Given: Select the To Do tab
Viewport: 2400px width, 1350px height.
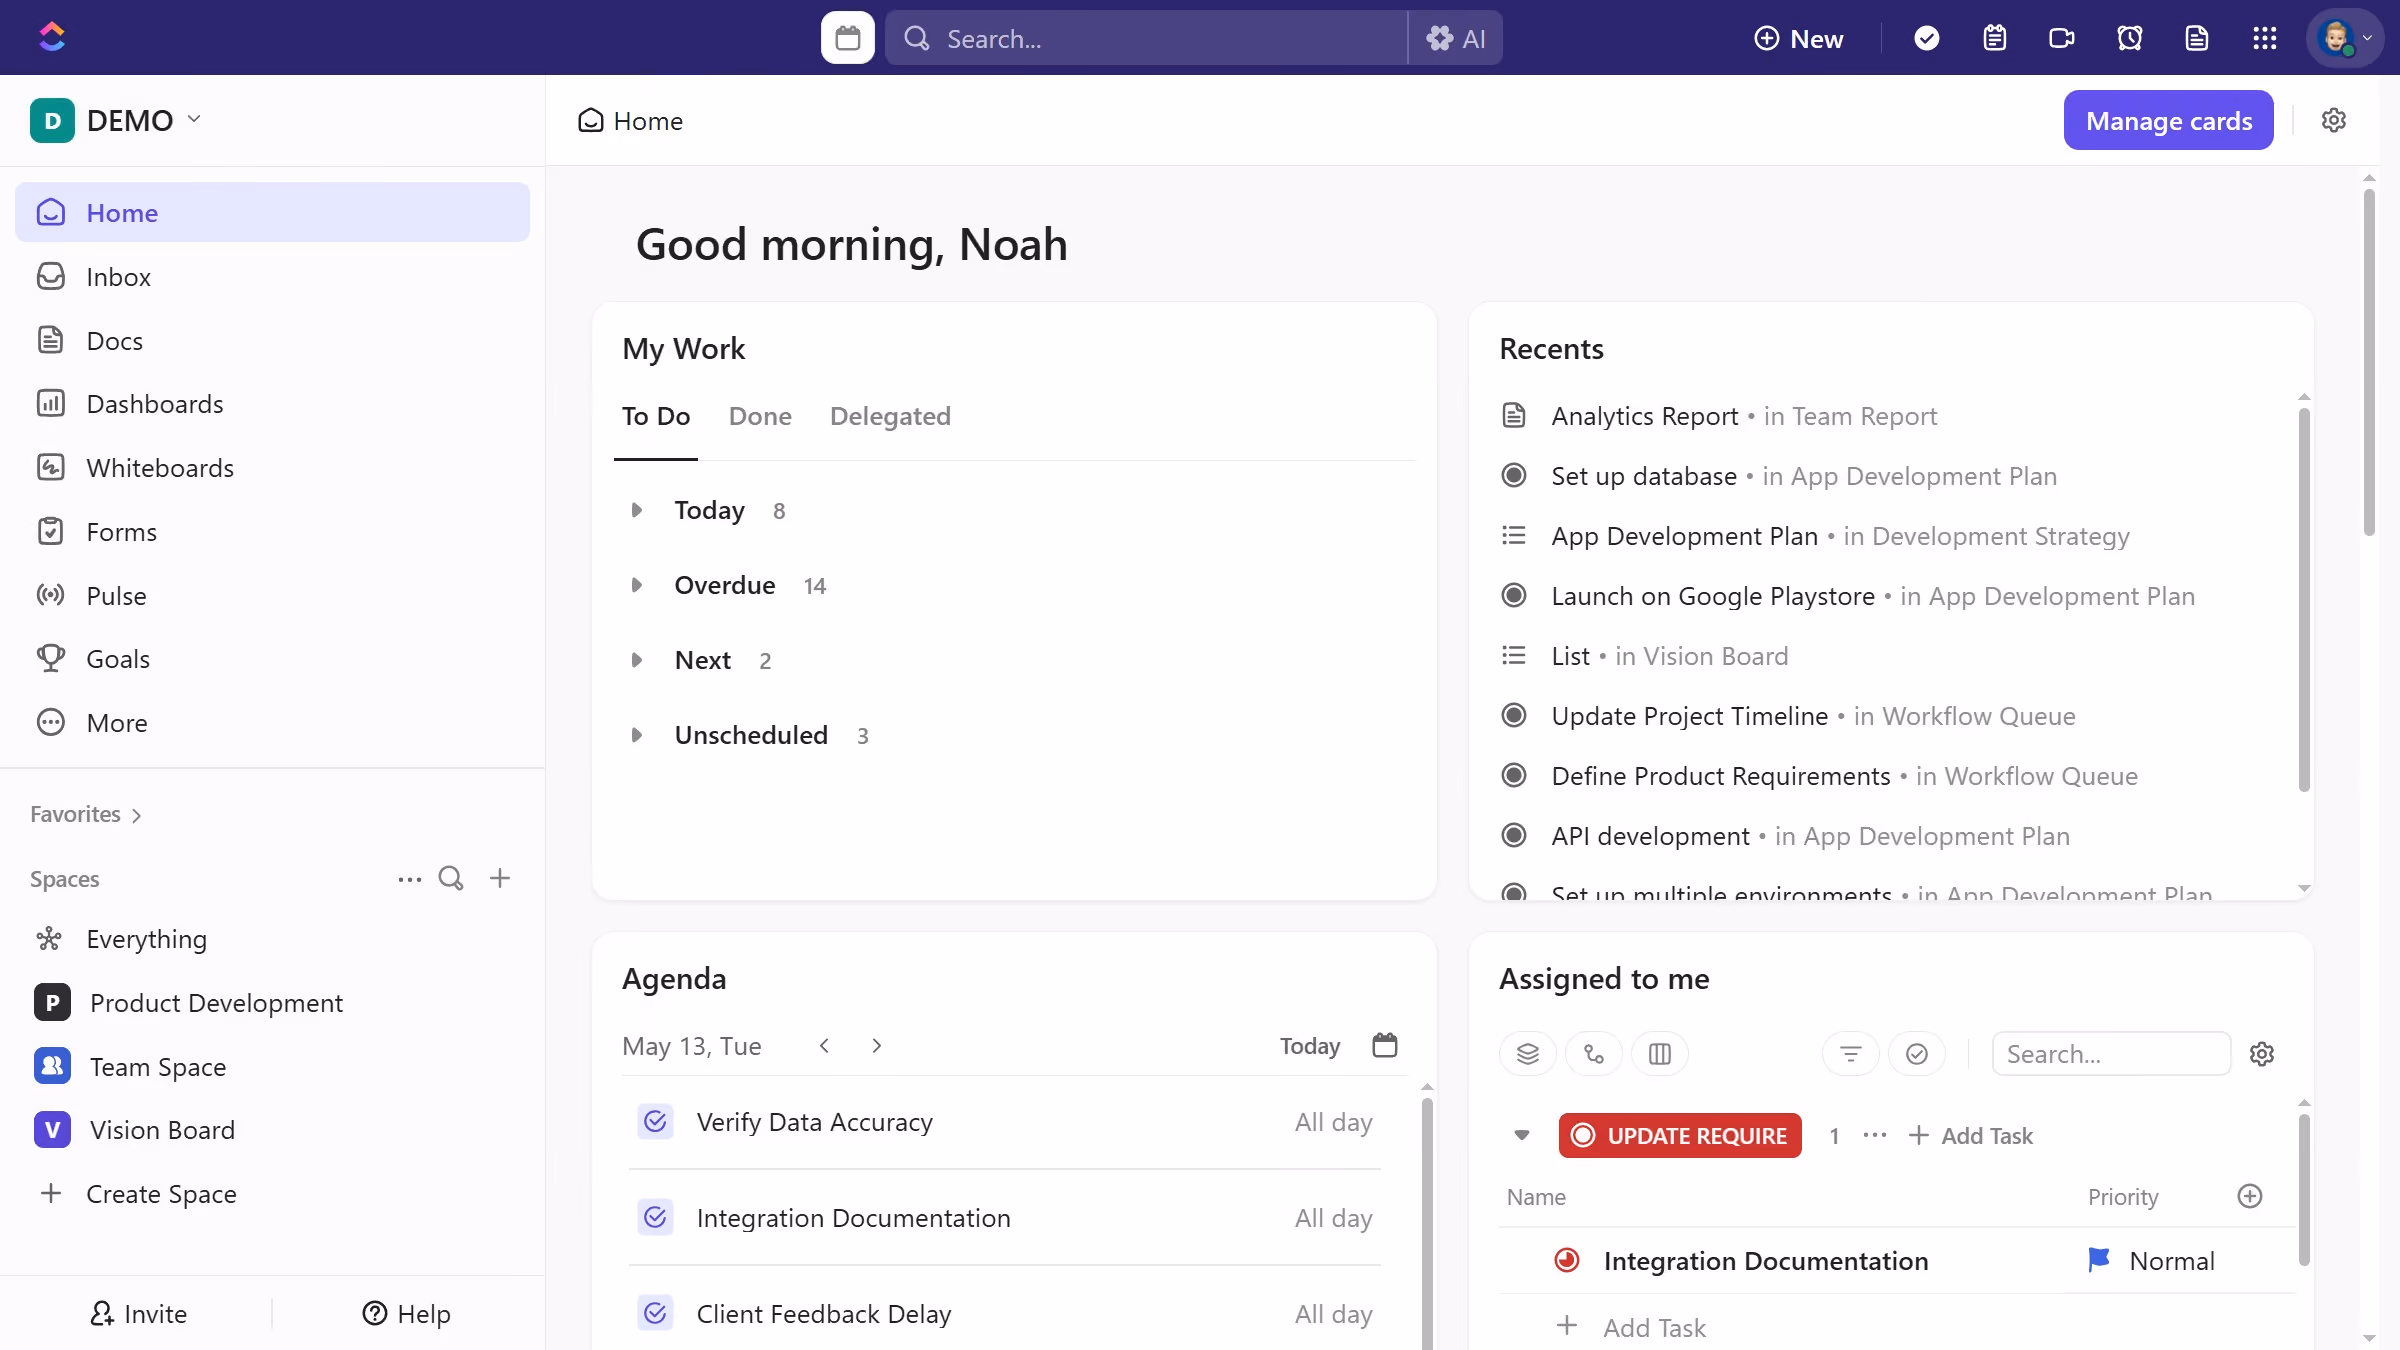Looking at the screenshot, I should (656, 416).
